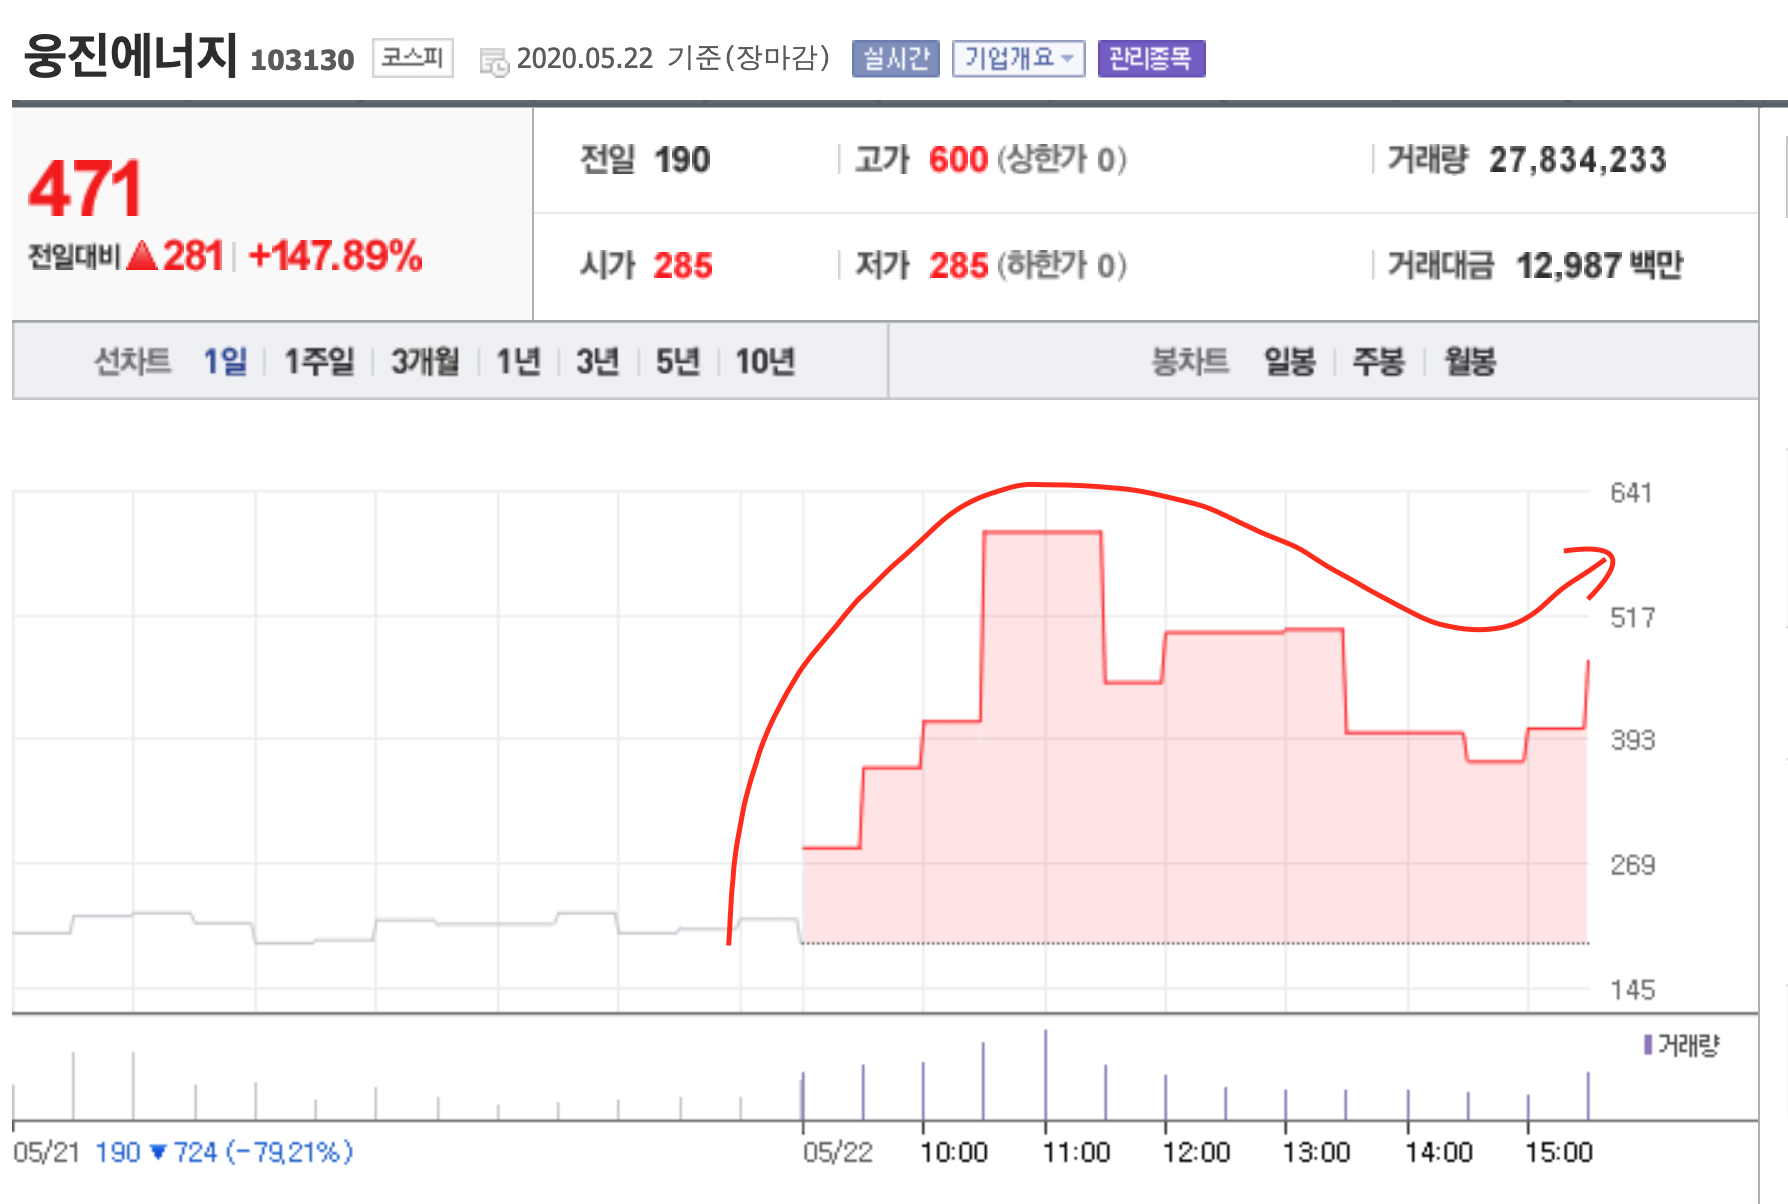Click the 12:00 time axis label

pyautogui.click(x=1196, y=1153)
